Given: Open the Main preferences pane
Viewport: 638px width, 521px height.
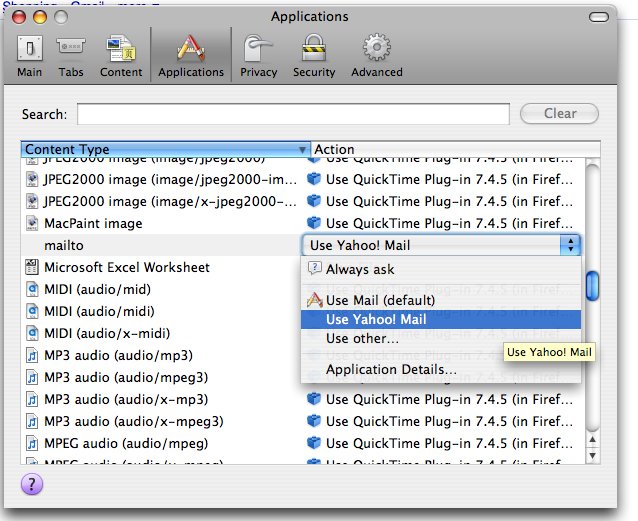Looking at the screenshot, I should [29, 56].
